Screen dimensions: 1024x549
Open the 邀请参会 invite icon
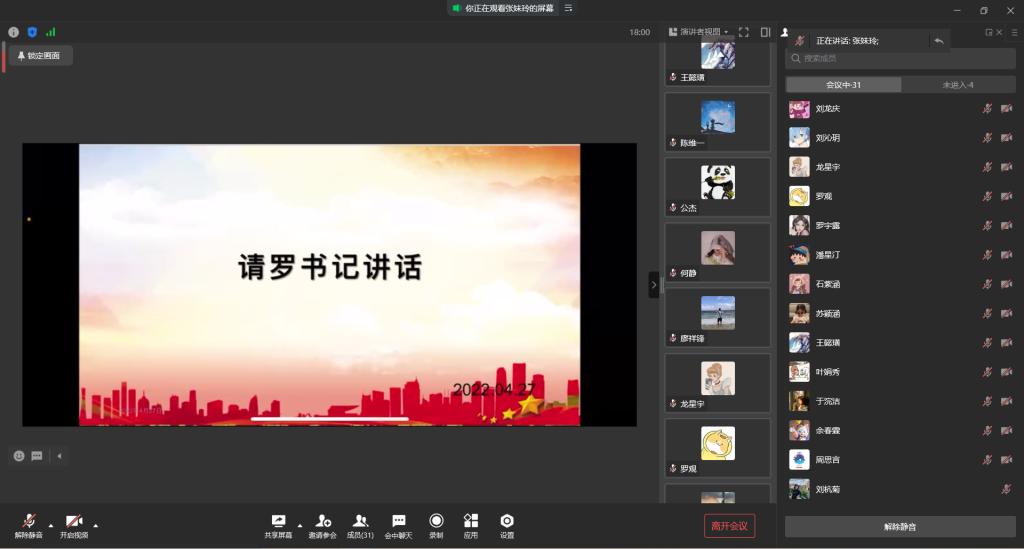pos(322,521)
